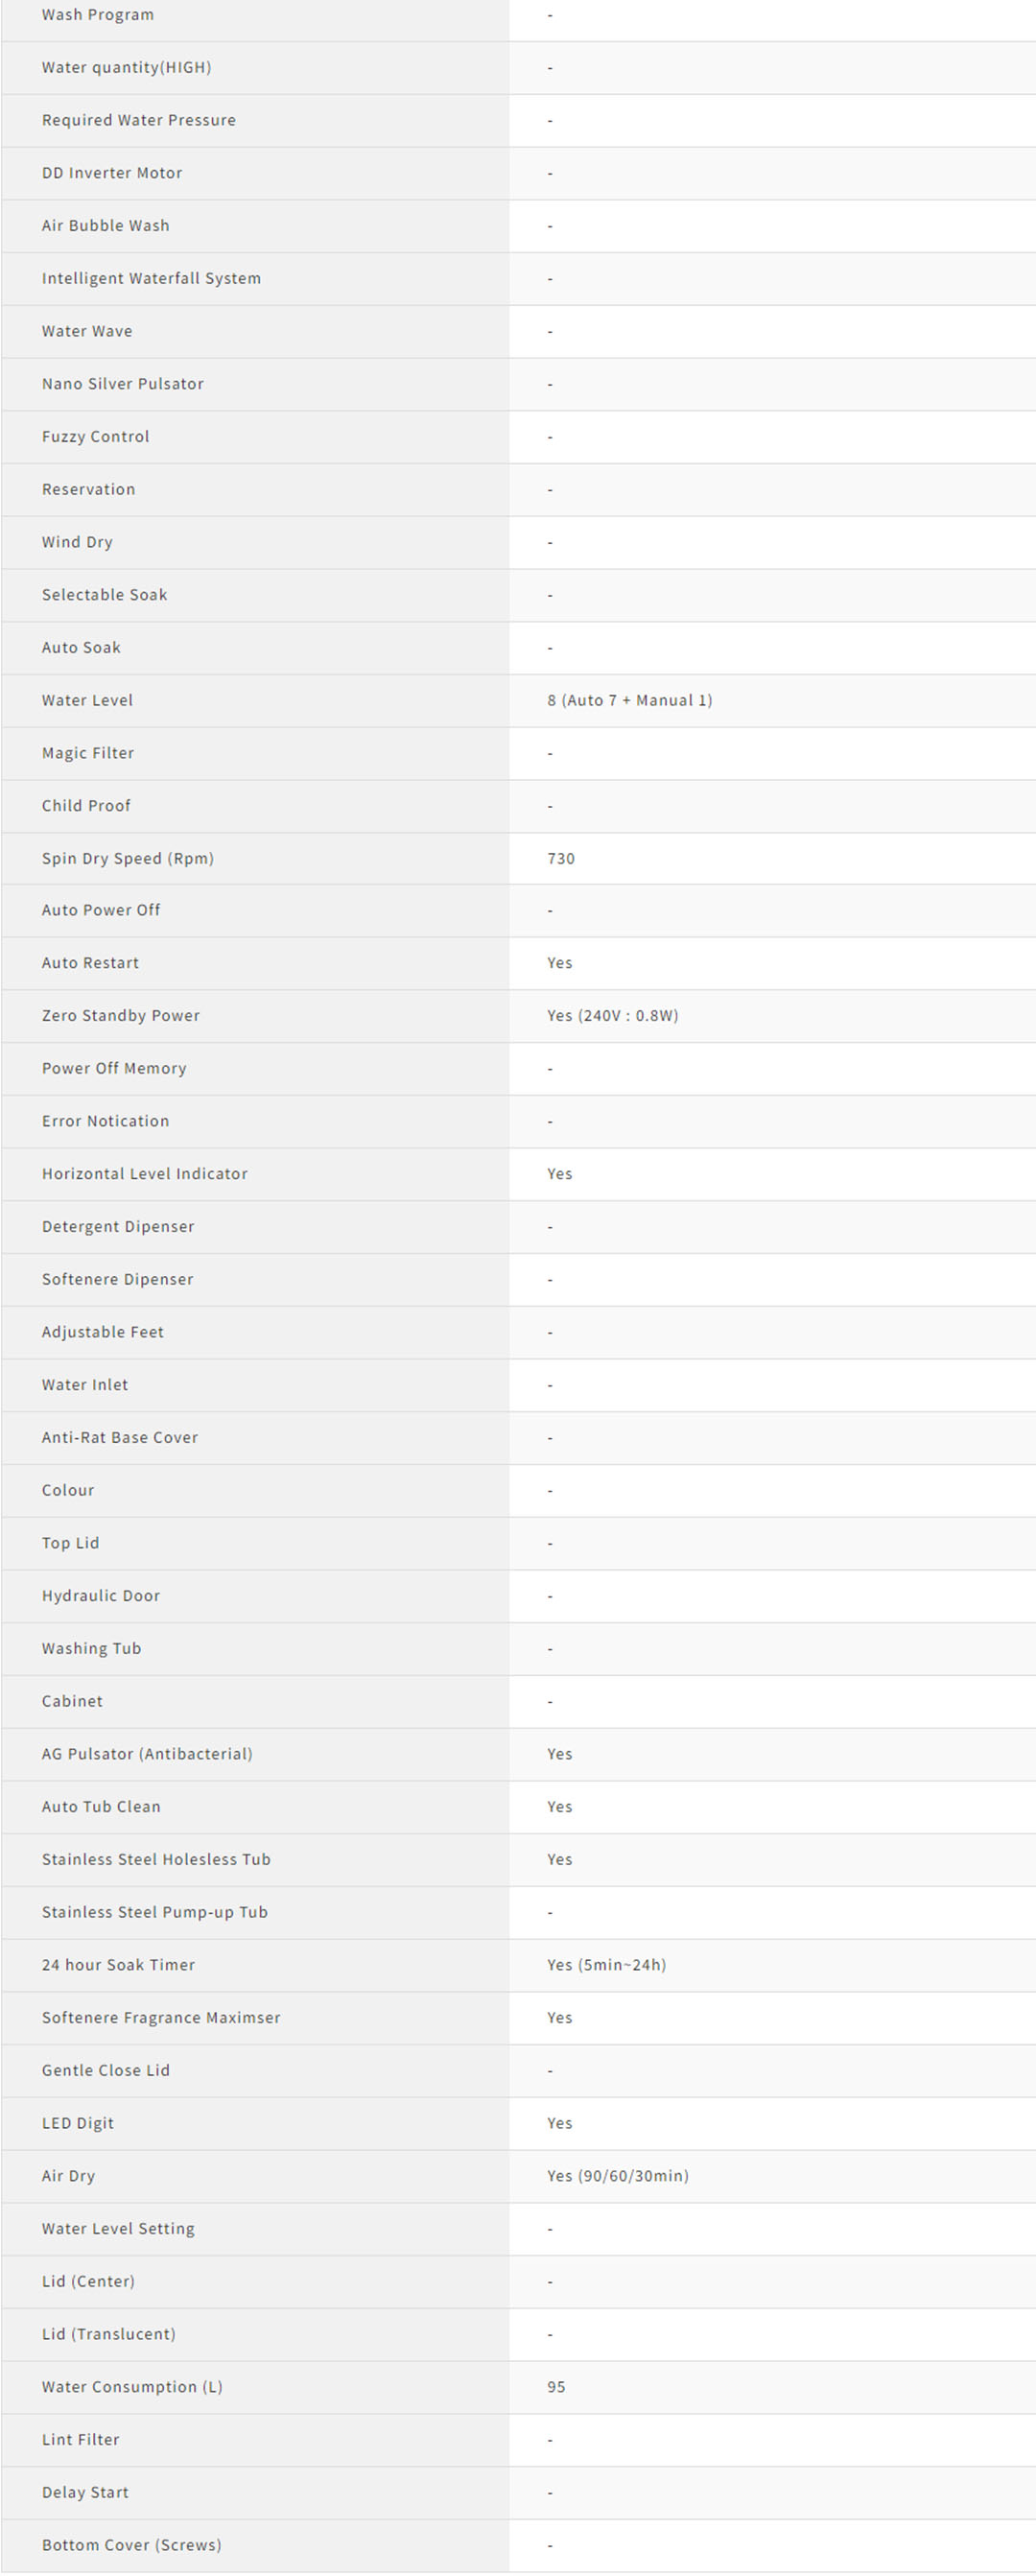Select the "Yes (240V : 0.8W)" value

click(612, 1015)
